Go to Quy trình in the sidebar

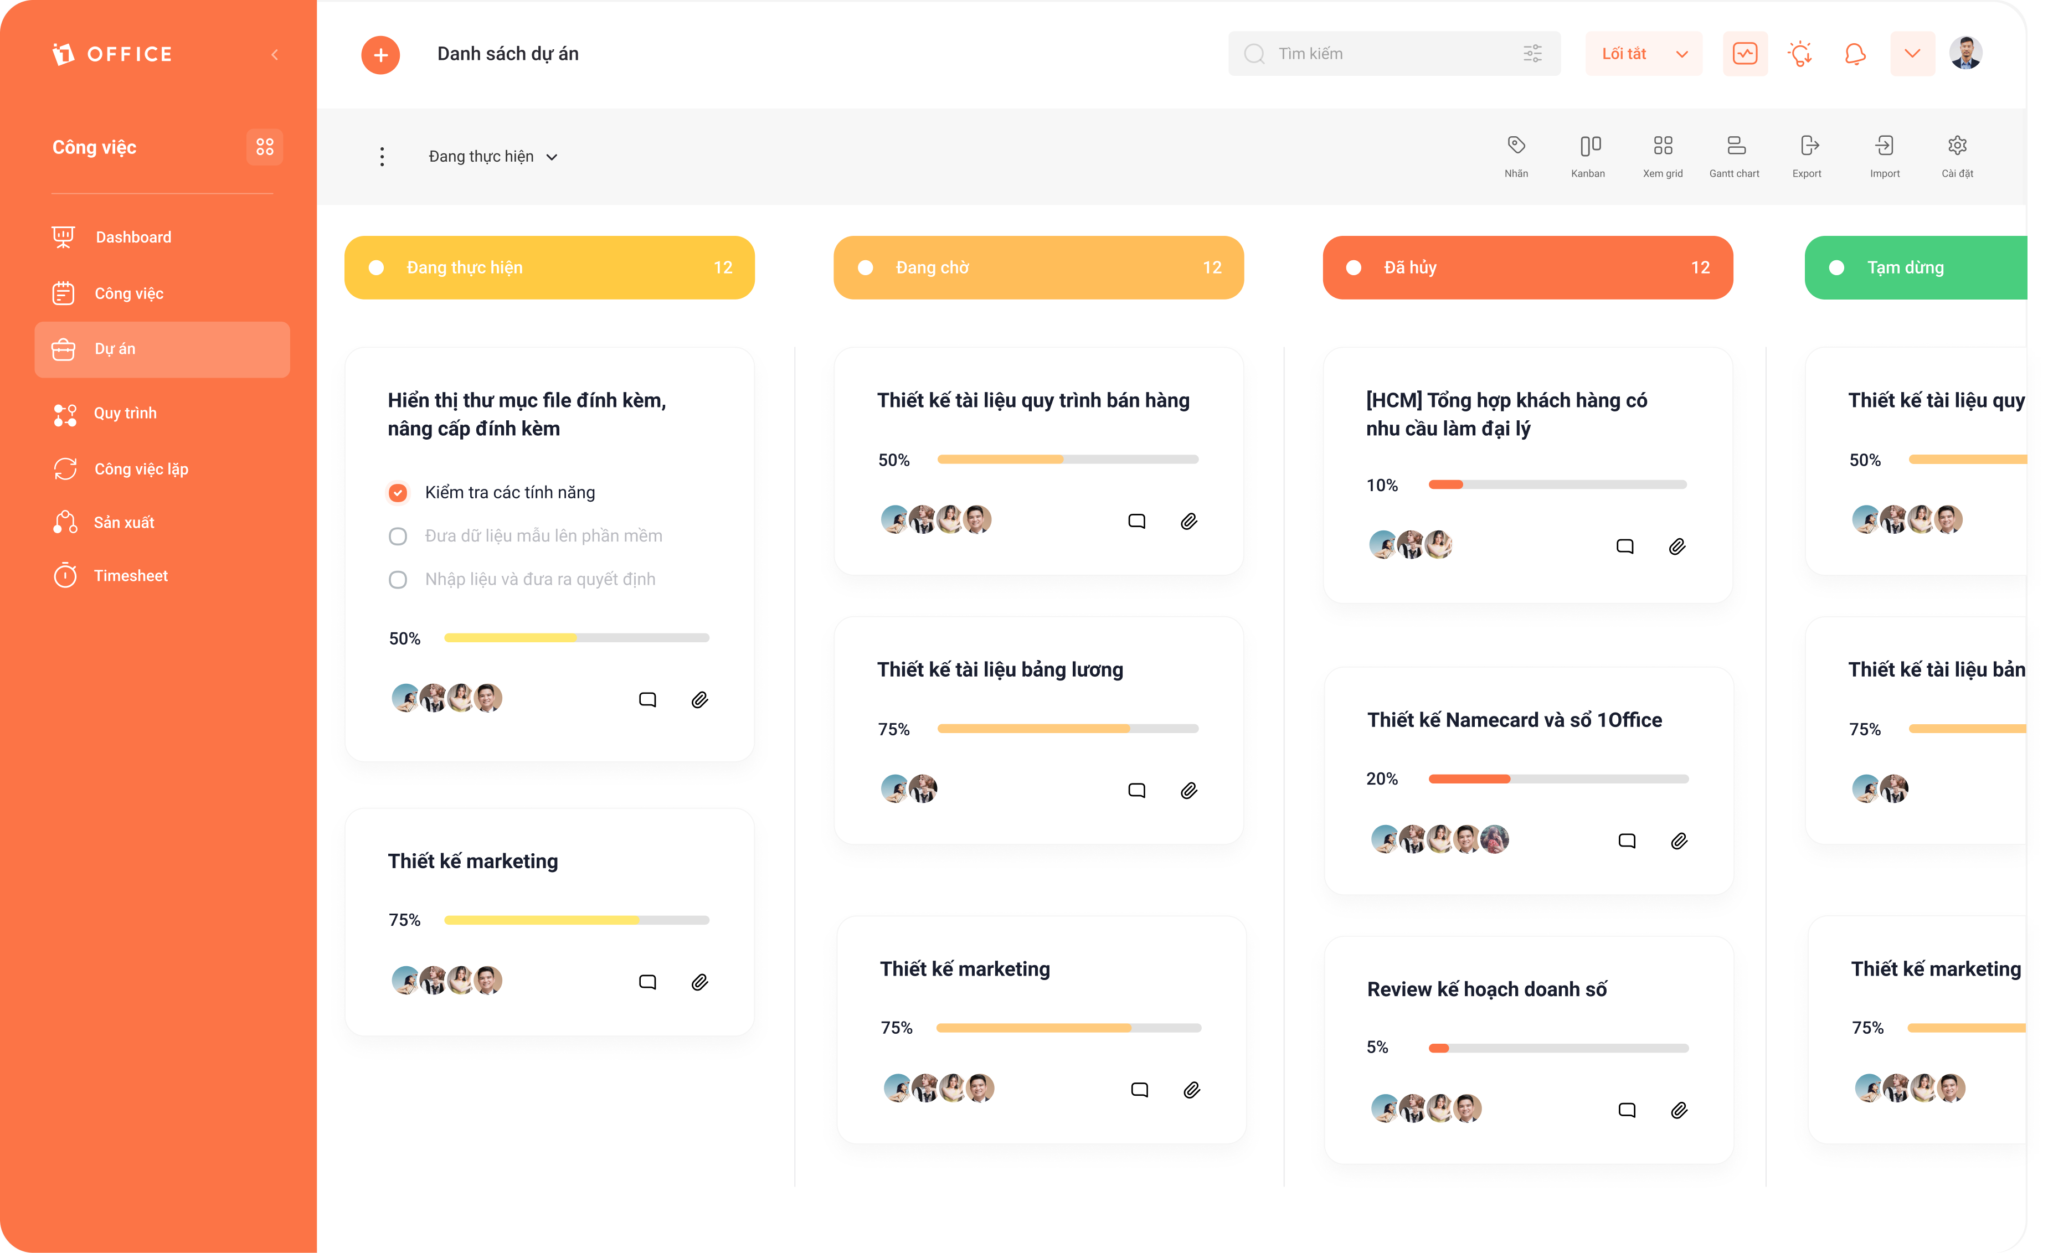click(x=125, y=413)
